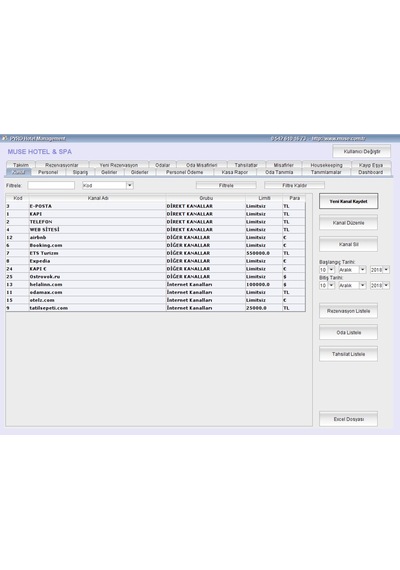Click the Rezervasyon Listele button
The height and width of the screenshot is (570, 400).
(348, 311)
